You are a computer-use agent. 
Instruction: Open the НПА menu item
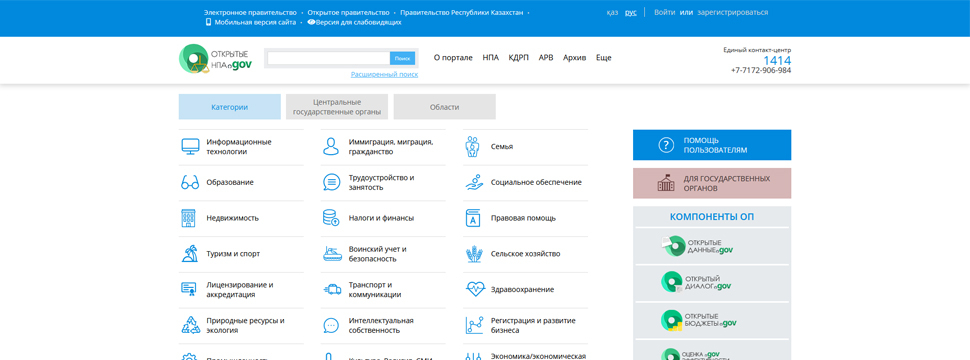click(x=491, y=58)
